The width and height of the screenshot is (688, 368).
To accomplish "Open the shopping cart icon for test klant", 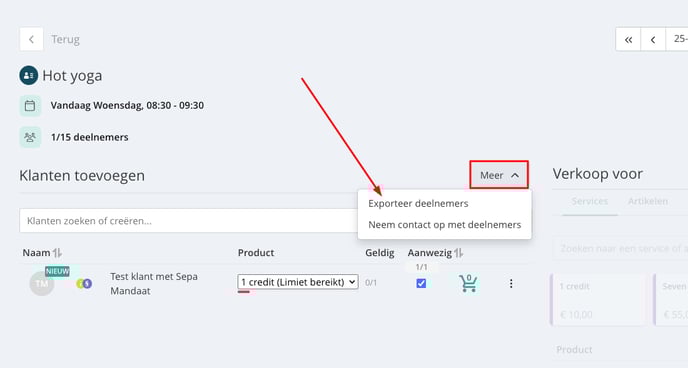I will point(468,283).
